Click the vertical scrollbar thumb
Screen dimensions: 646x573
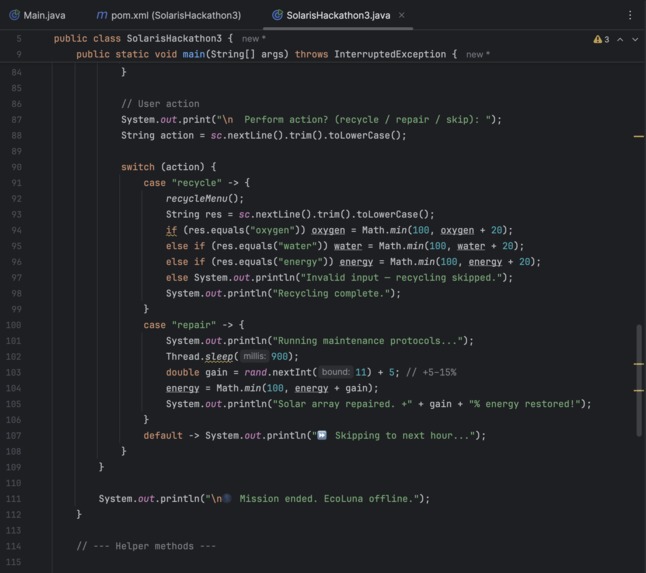pyautogui.click(x=639, y=380)
